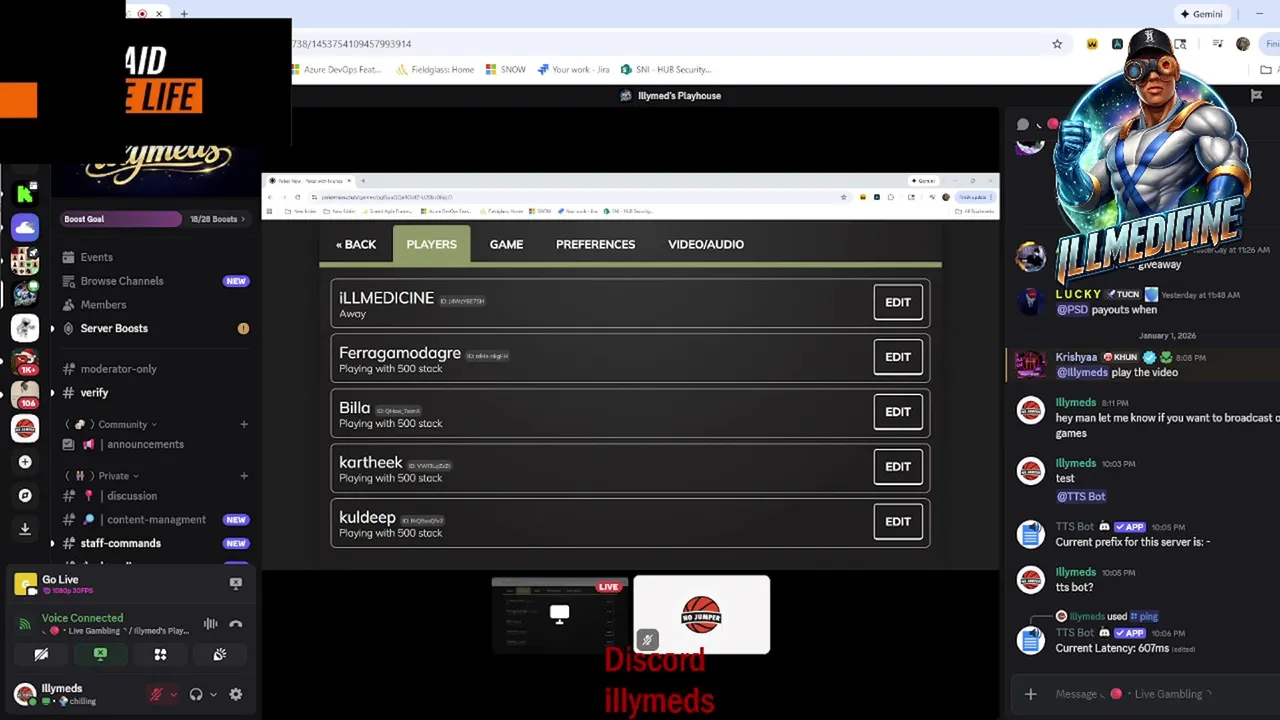Click the « Back tab
Viewport: 1280px width, 720px height.
click(356, 244)
